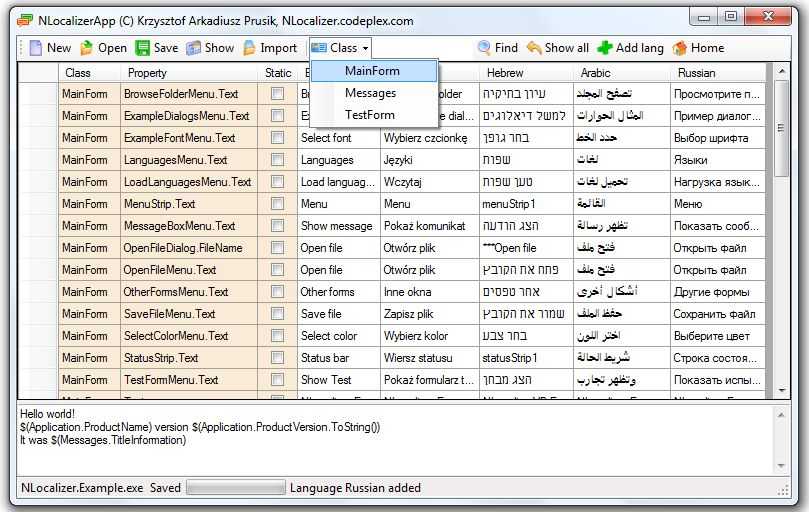Screen dimensions: 809x512
Task: Select the 'Выберите цвет' Russian cell
Action: [718, 336]
